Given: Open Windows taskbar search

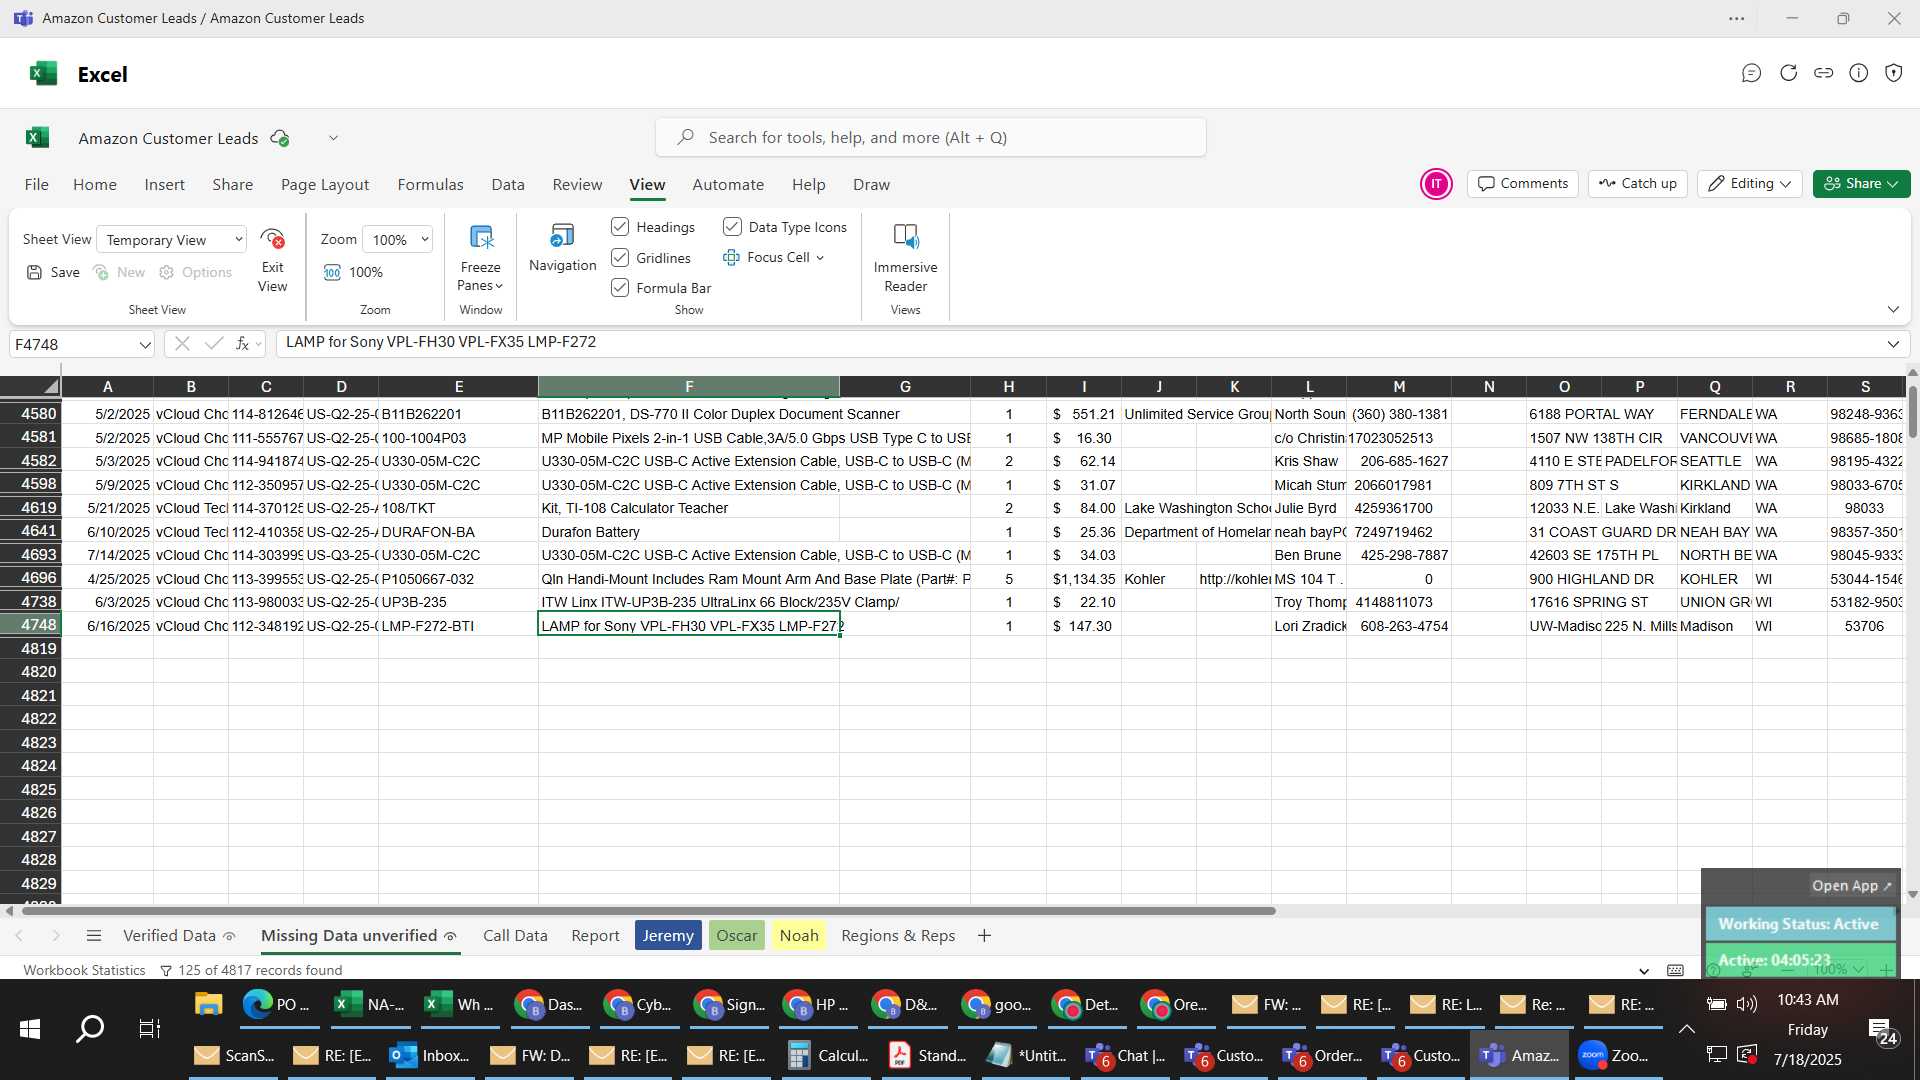Looking at the screenshot, I should tap(90, 1029).
